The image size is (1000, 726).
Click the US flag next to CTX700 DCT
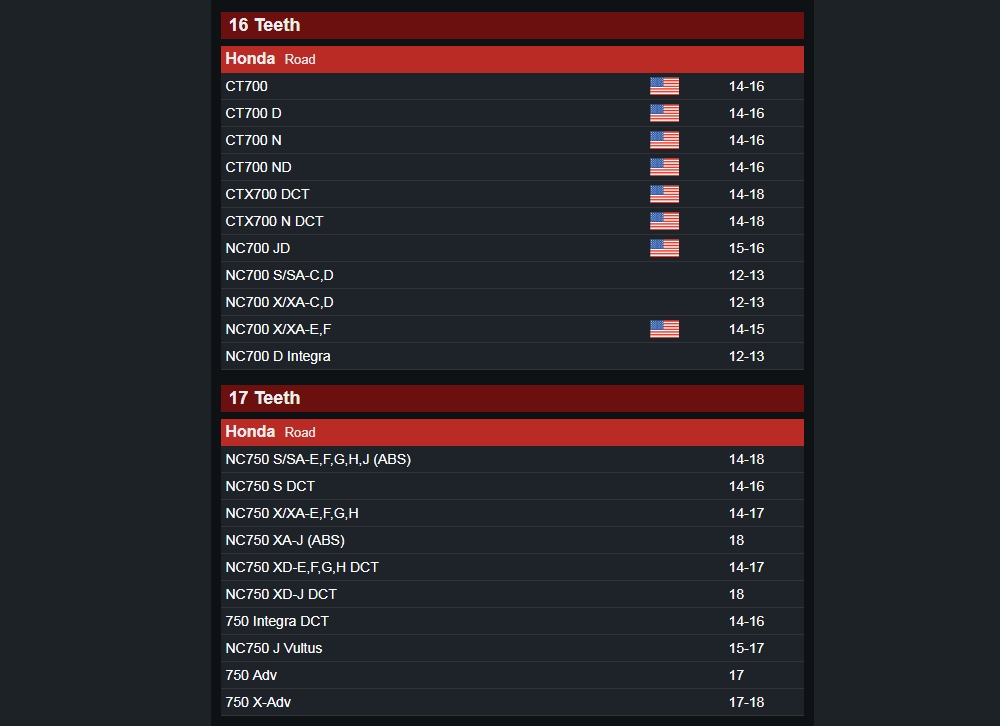tap(664, 194)
